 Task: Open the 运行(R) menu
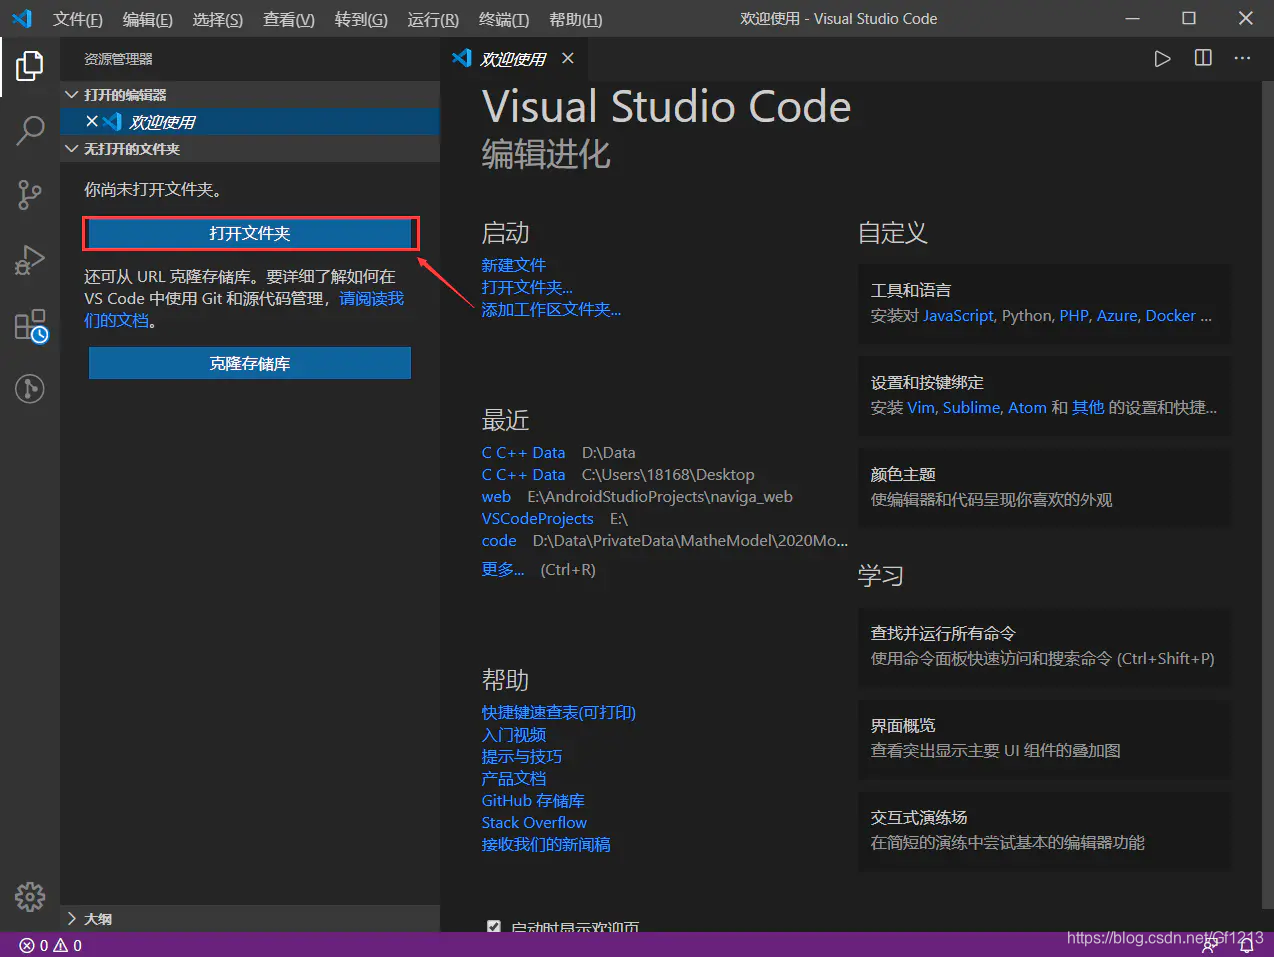433,19
